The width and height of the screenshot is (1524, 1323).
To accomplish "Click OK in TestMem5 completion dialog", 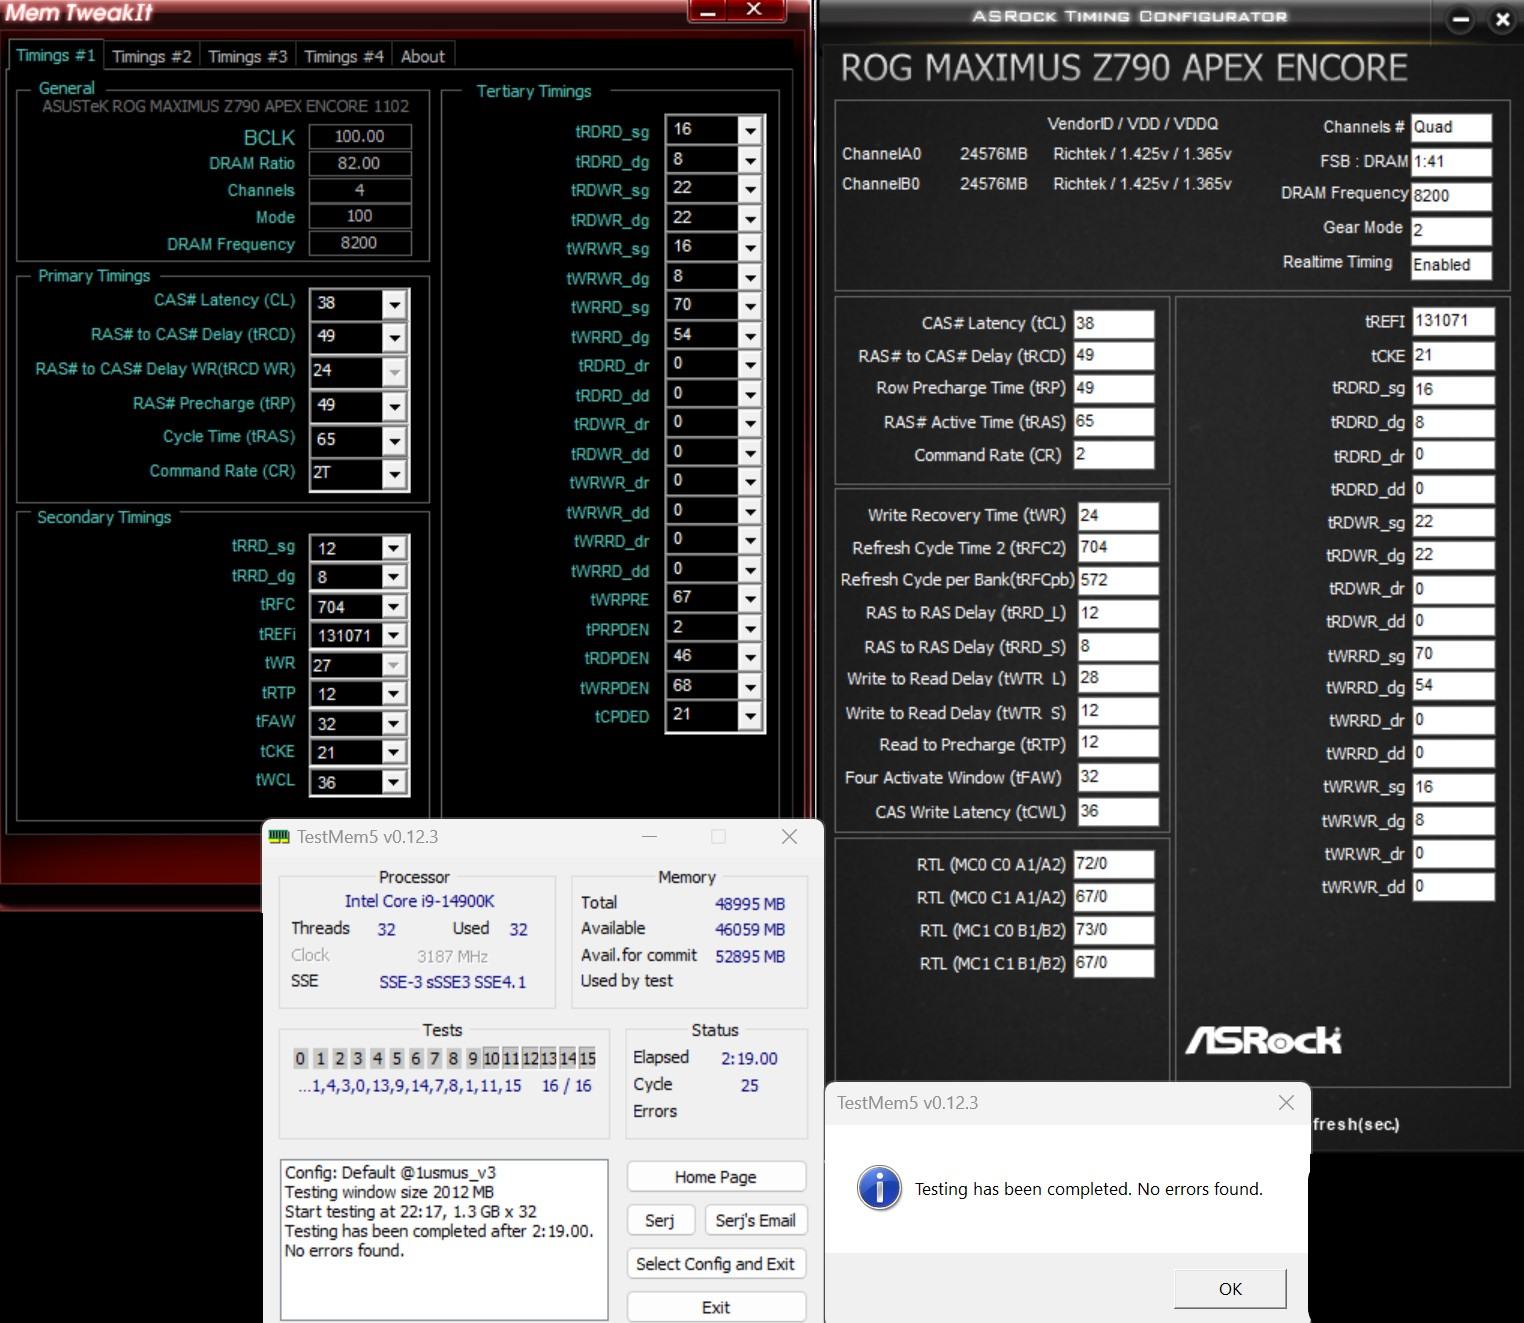I will pyautogui.click(x=1230, y=1288).
